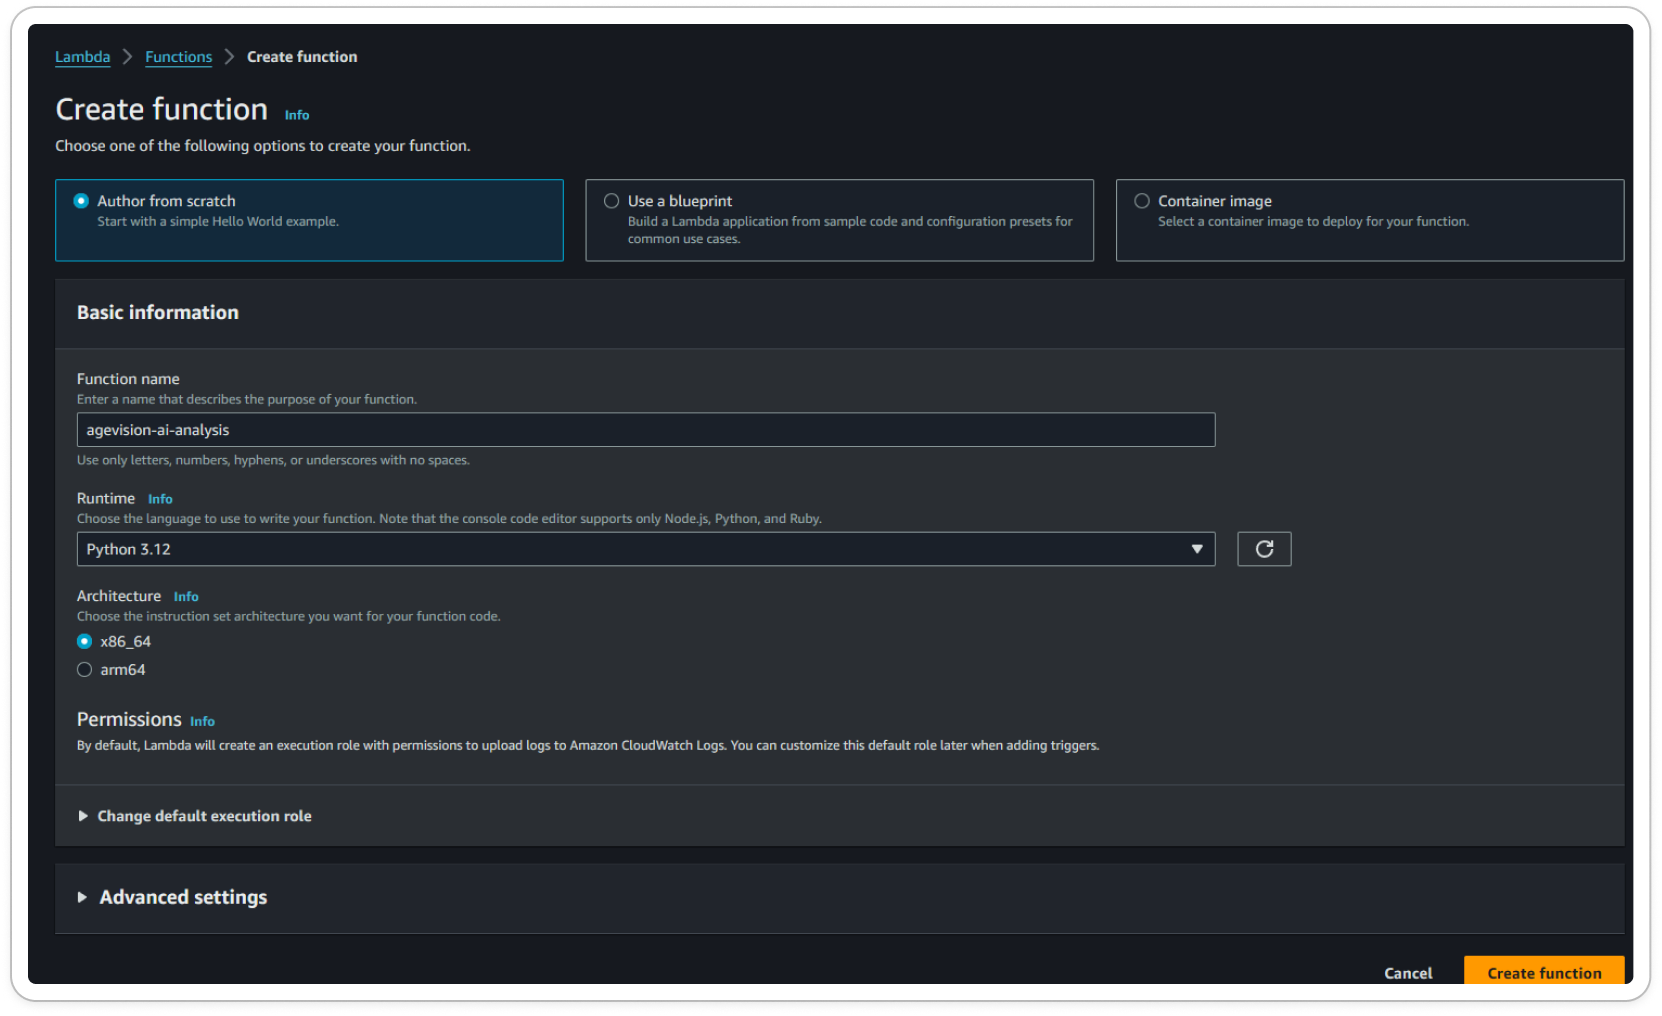This screenshot has width=1662, height=1016.
Task: Click the Function name field showing agevision-ai-analysis
Action: pyautogui.click(x=645, y=429)
